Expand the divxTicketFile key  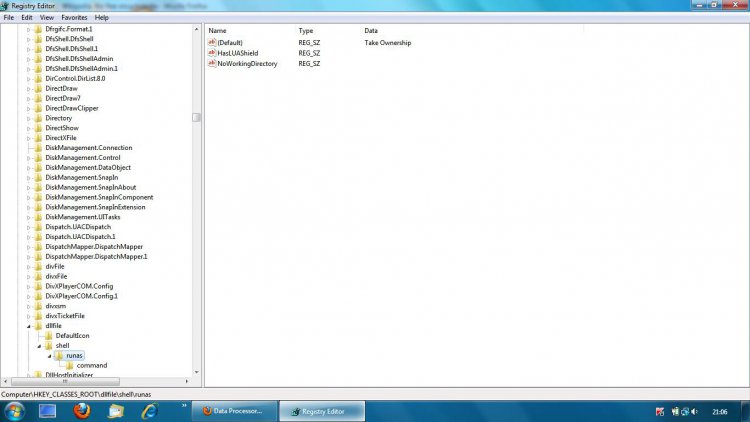tap(28, 315)
